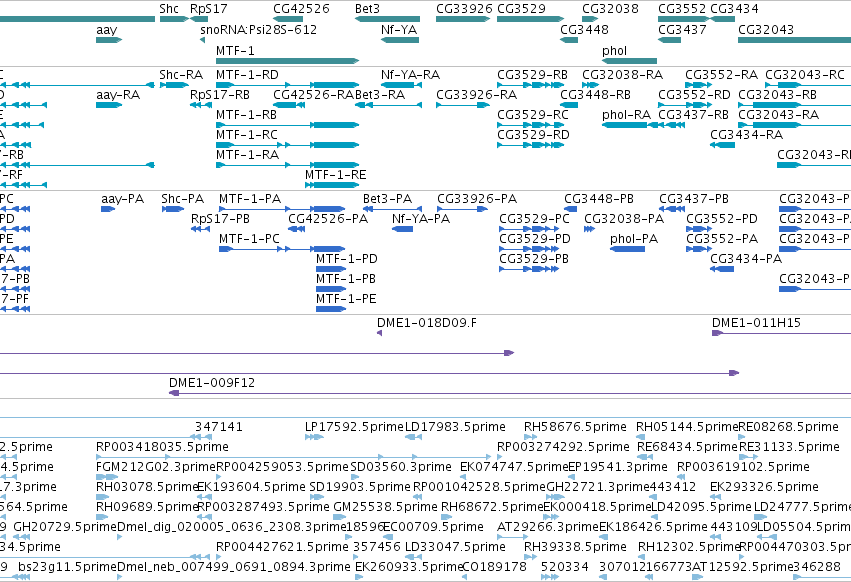Select the CG33926-PA protein label
Viewport: 851px width, 582px height.
(x=477, y=199)
